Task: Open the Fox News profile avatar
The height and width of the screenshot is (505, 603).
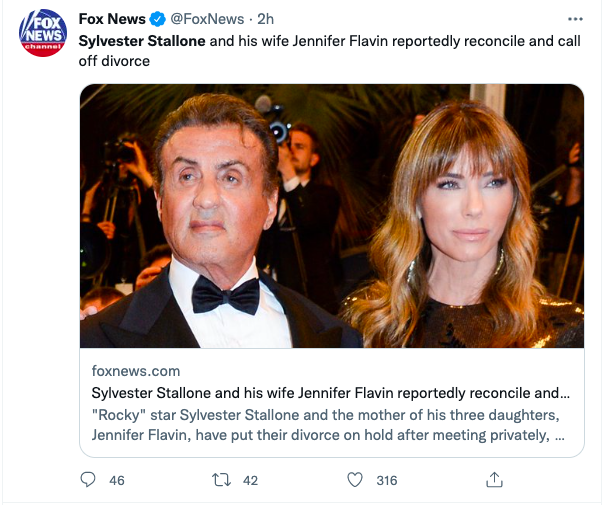Action: point(43,33)
